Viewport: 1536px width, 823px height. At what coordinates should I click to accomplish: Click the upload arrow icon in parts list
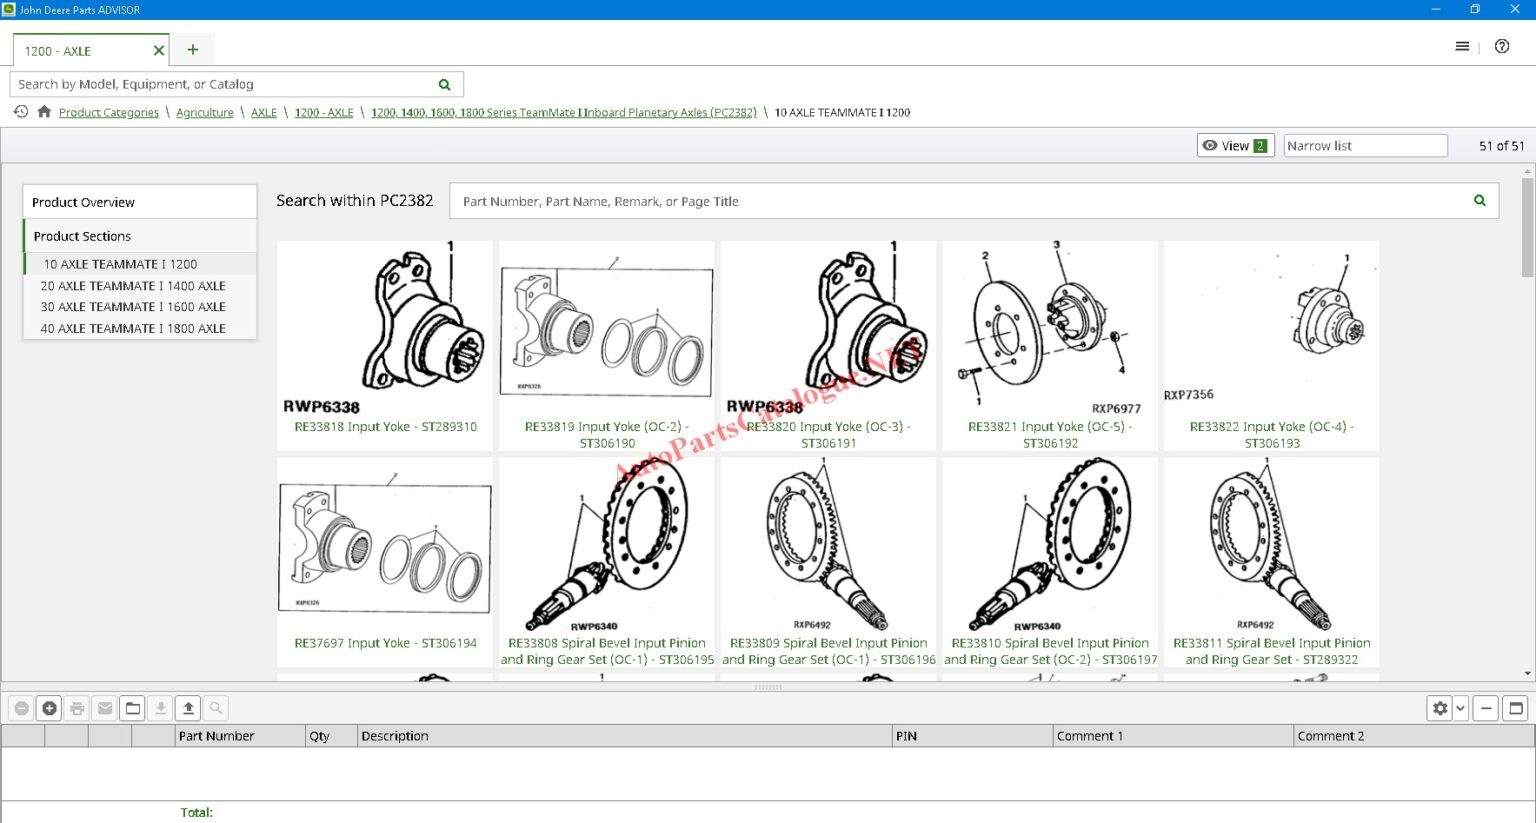pos(188,708)
